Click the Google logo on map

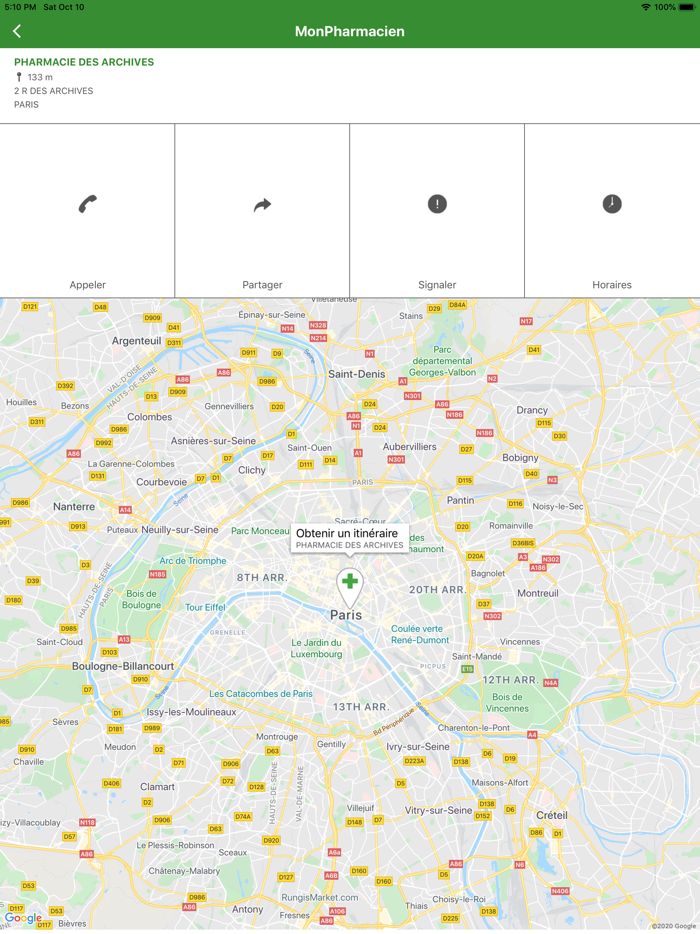(x=23, y=918)
